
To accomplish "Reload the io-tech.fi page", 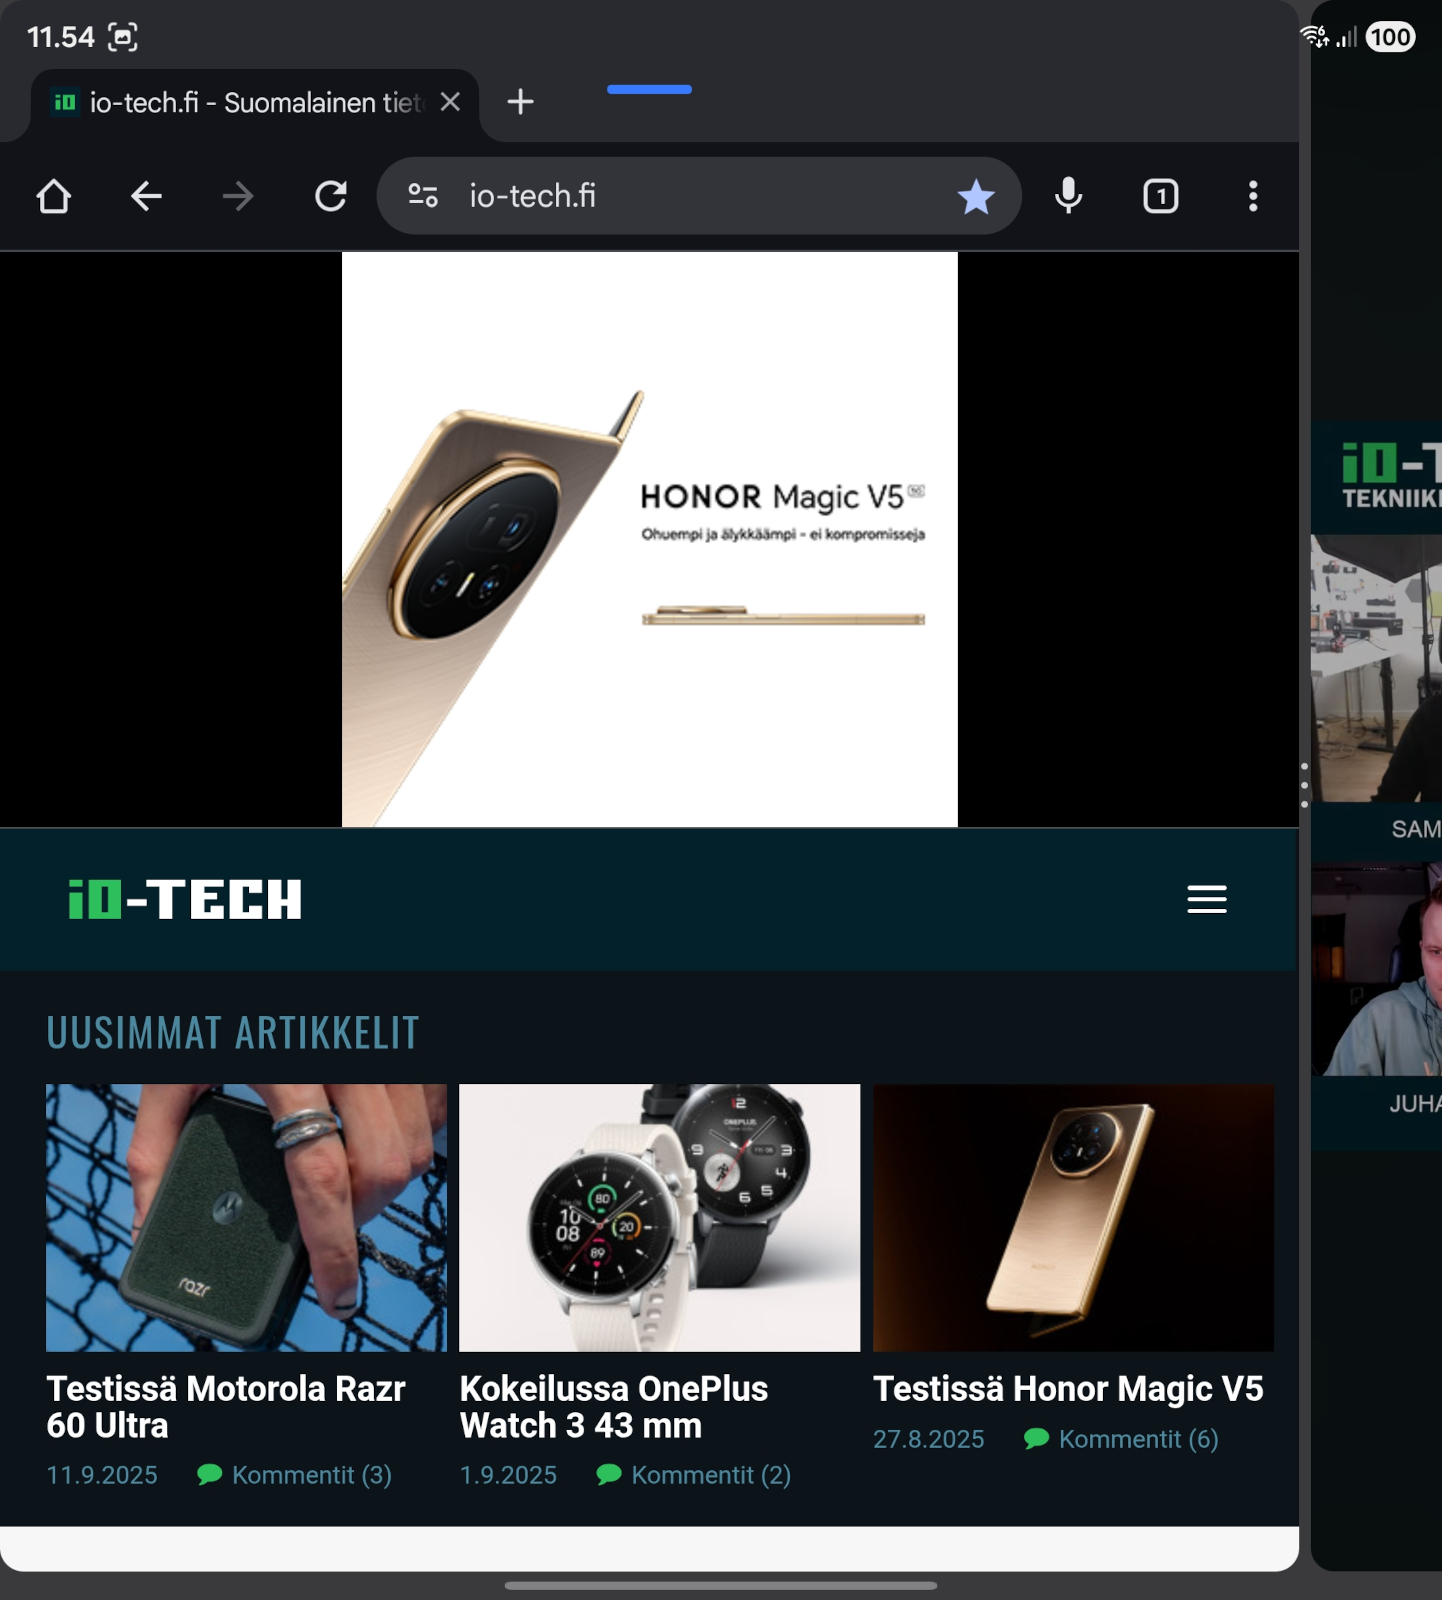I will pos(331,196).
